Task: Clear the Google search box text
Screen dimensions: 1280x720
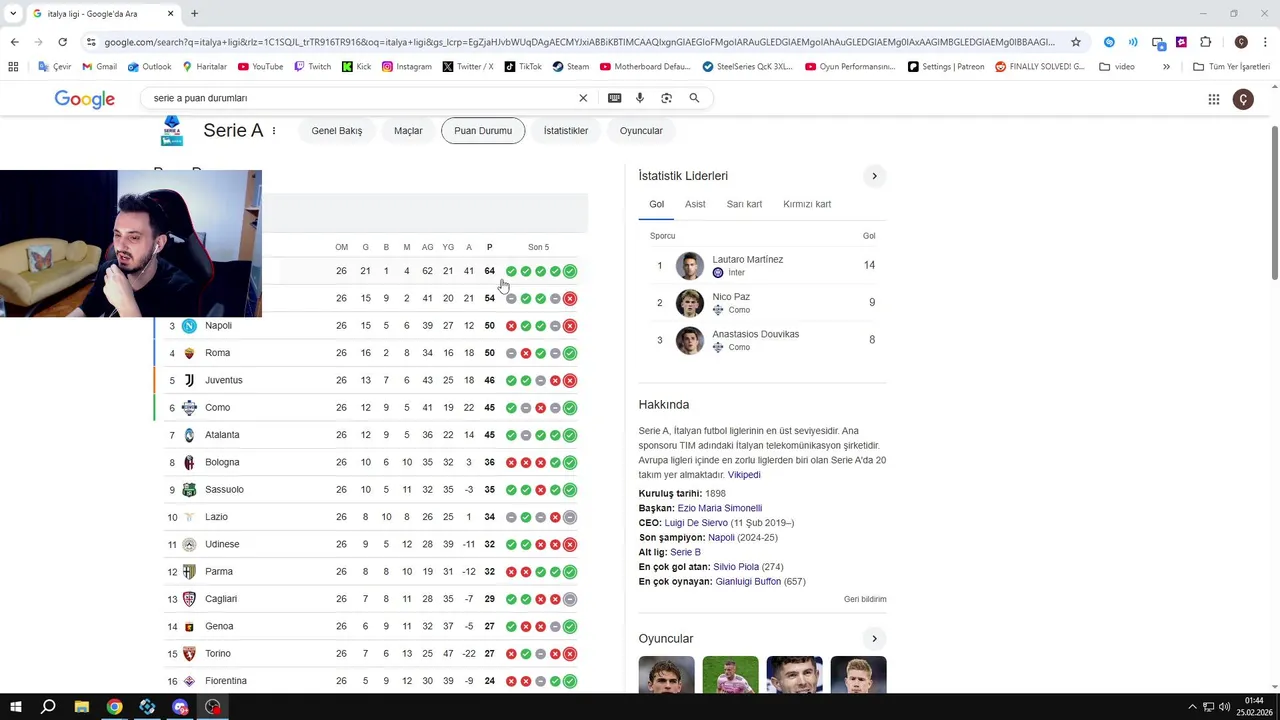Action: click(583, 98)
